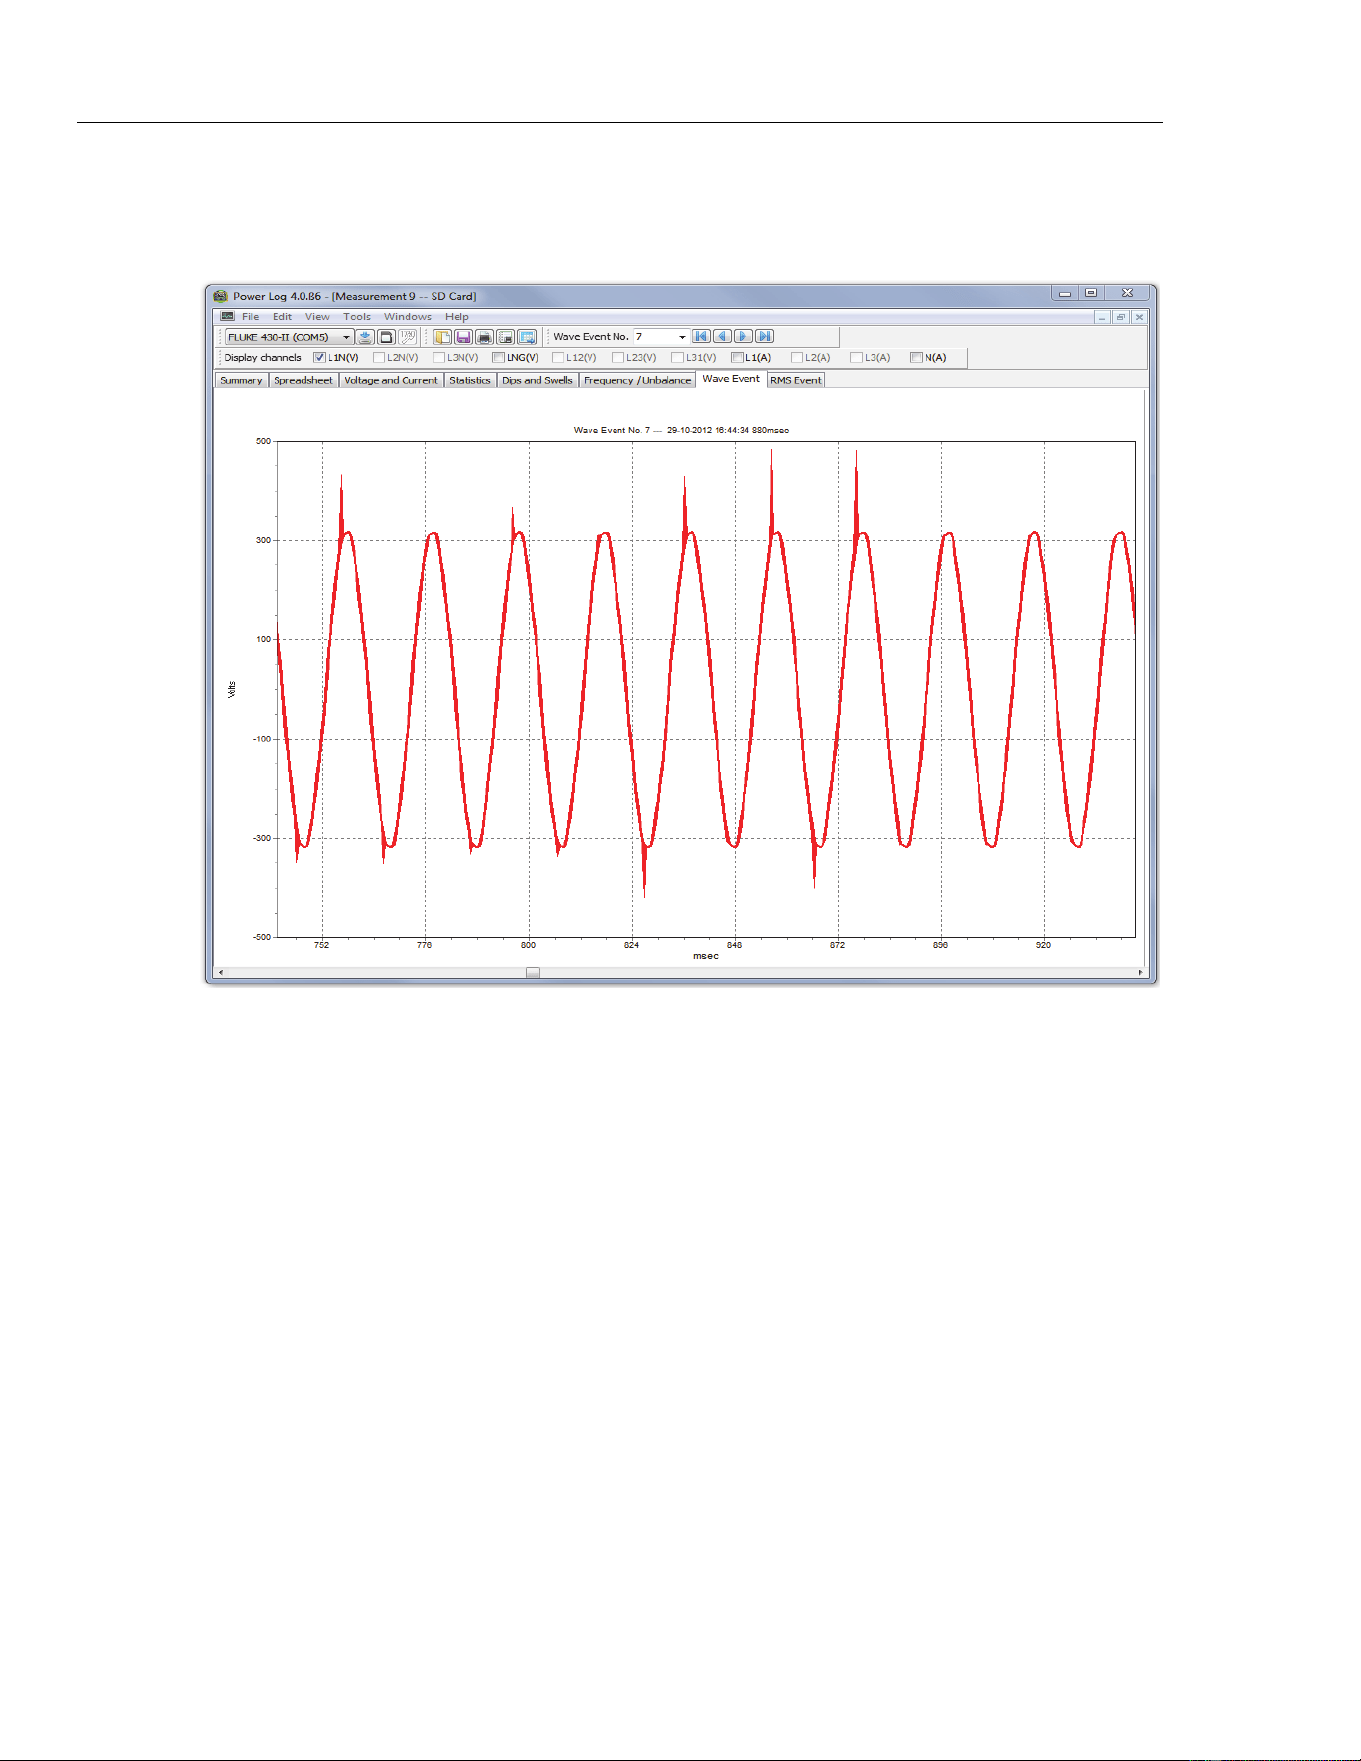
Task: Click the horizontal scrollbar thumb under the chart
Action: coord(533,972)
